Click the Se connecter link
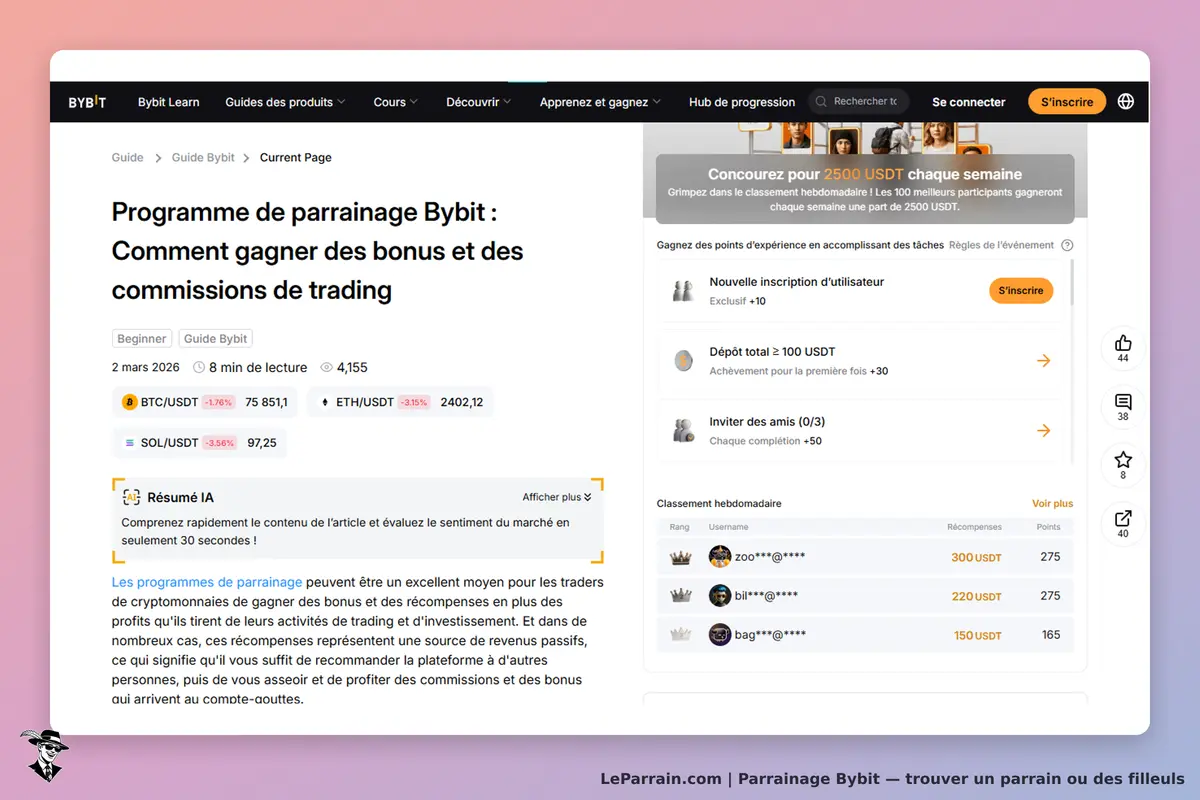The width and height of the screenshot is (1200, 800). tap(969, 102)
